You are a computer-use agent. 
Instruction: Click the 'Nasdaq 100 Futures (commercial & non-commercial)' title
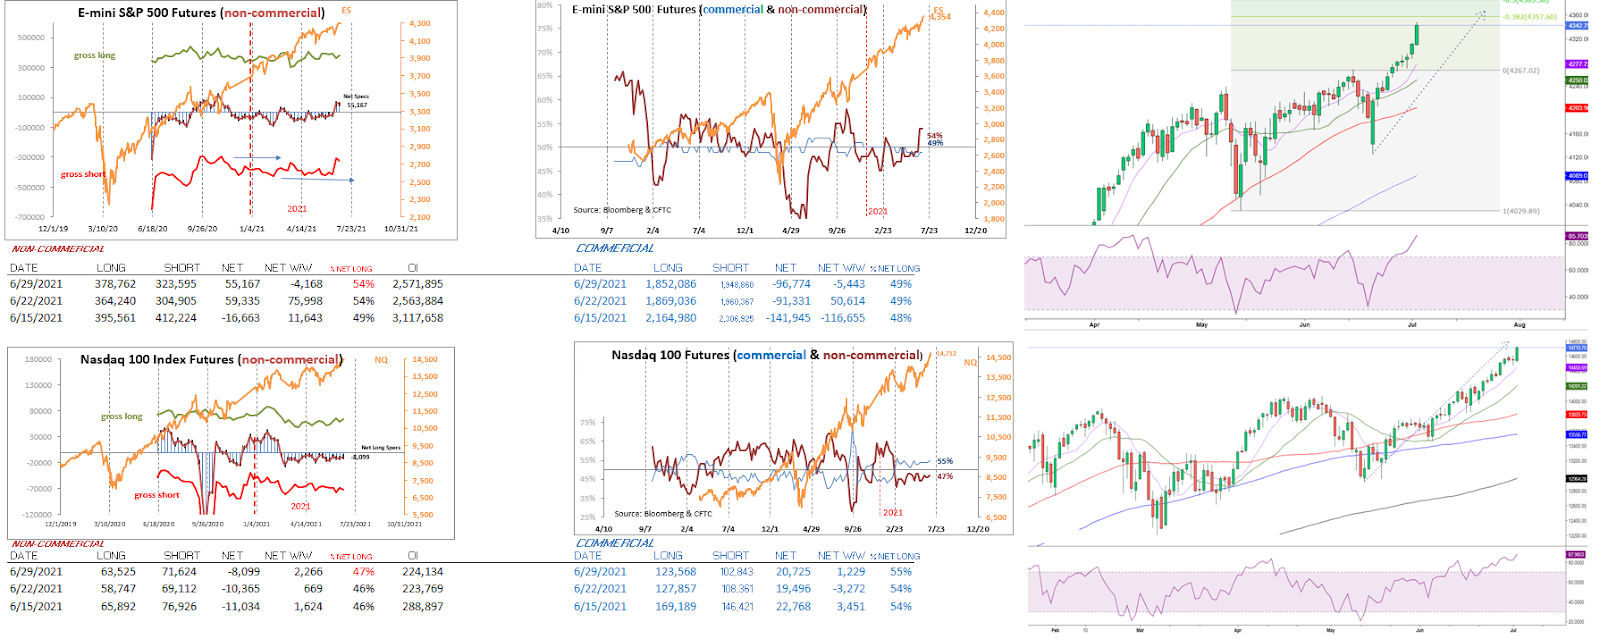(x=767, y=355)
